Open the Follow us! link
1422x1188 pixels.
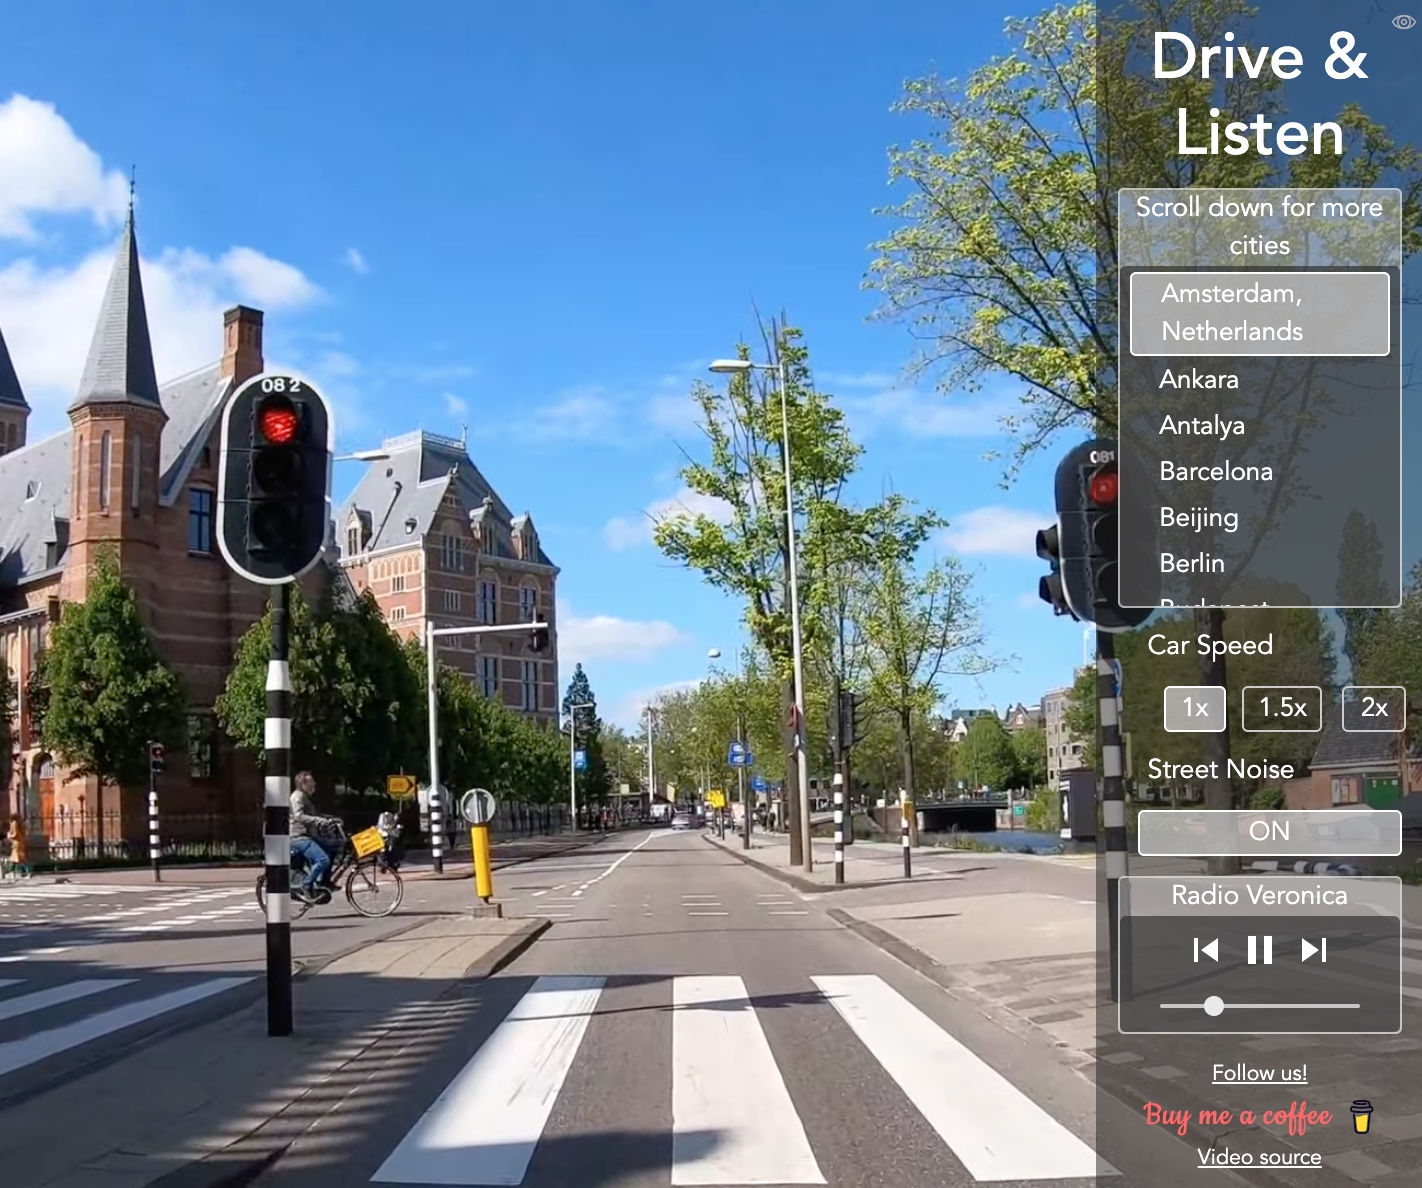(x=1260, y=1073)
